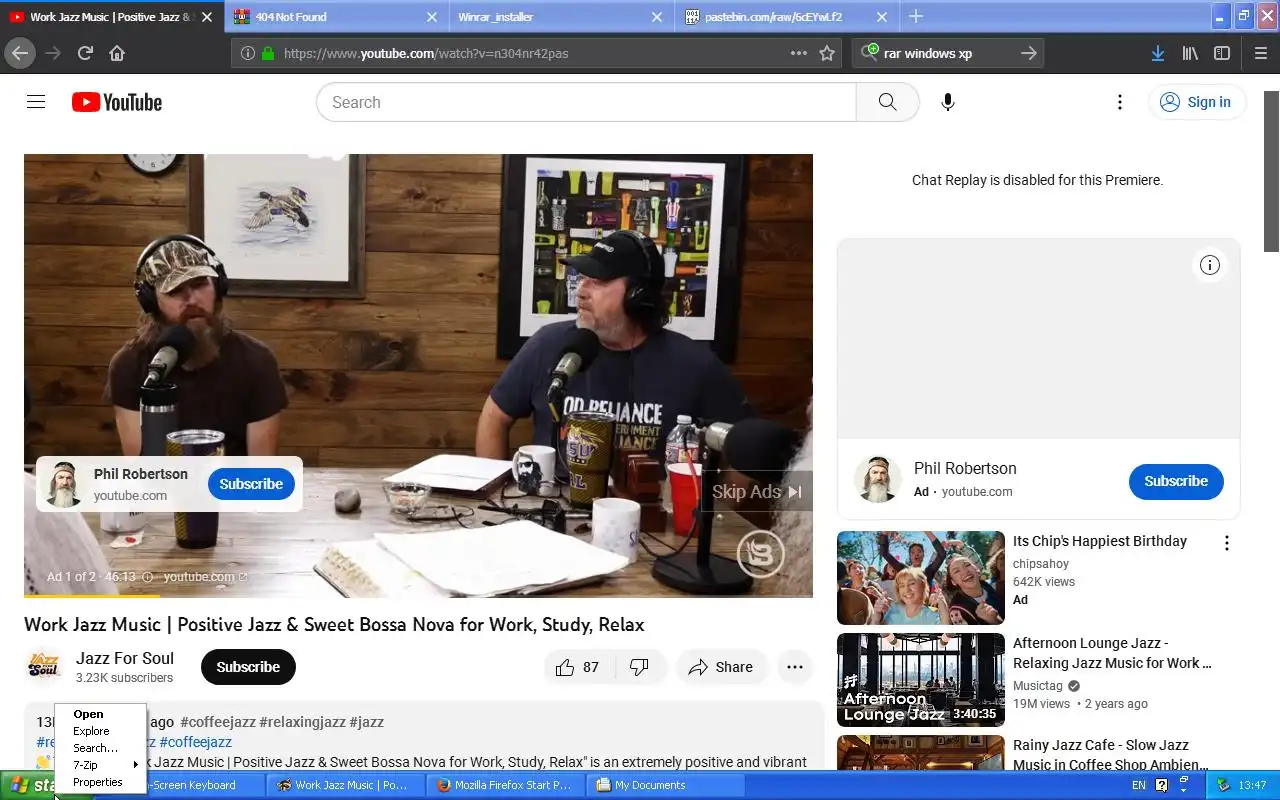Open My Documents from the taskbar
1280x800 pixels.
coord(665,785)
